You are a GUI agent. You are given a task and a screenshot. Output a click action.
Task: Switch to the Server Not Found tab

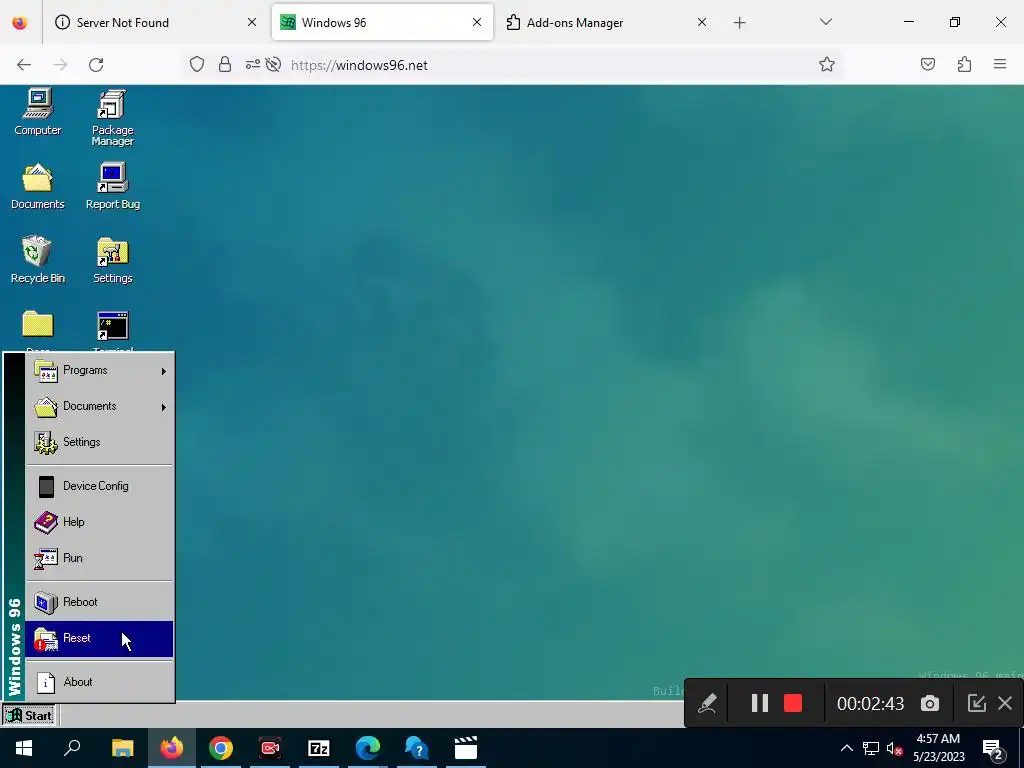(x=155, y=23)
